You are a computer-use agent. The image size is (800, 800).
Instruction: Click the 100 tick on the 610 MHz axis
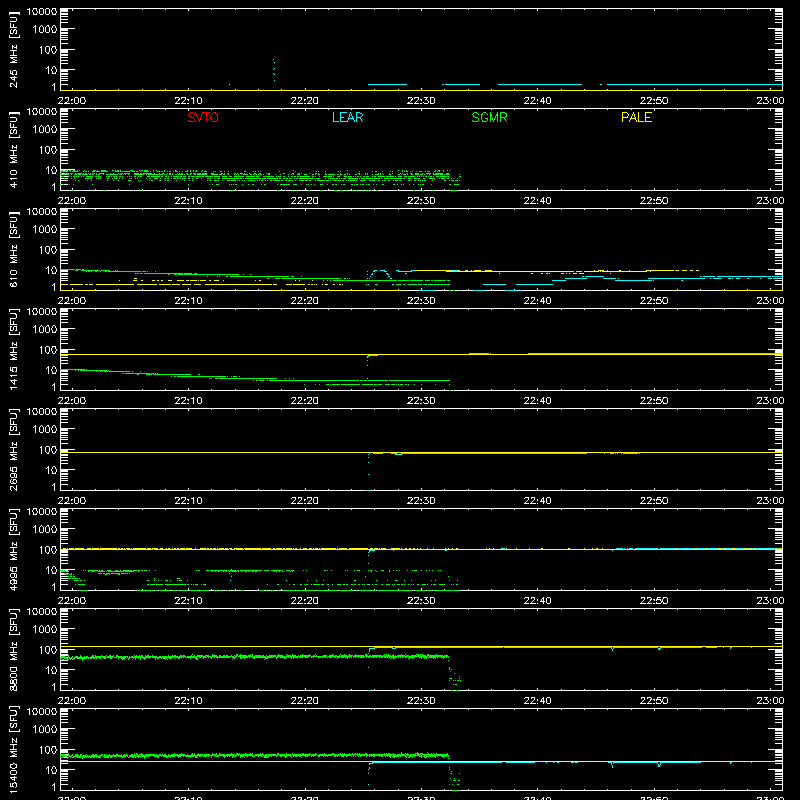48,250
